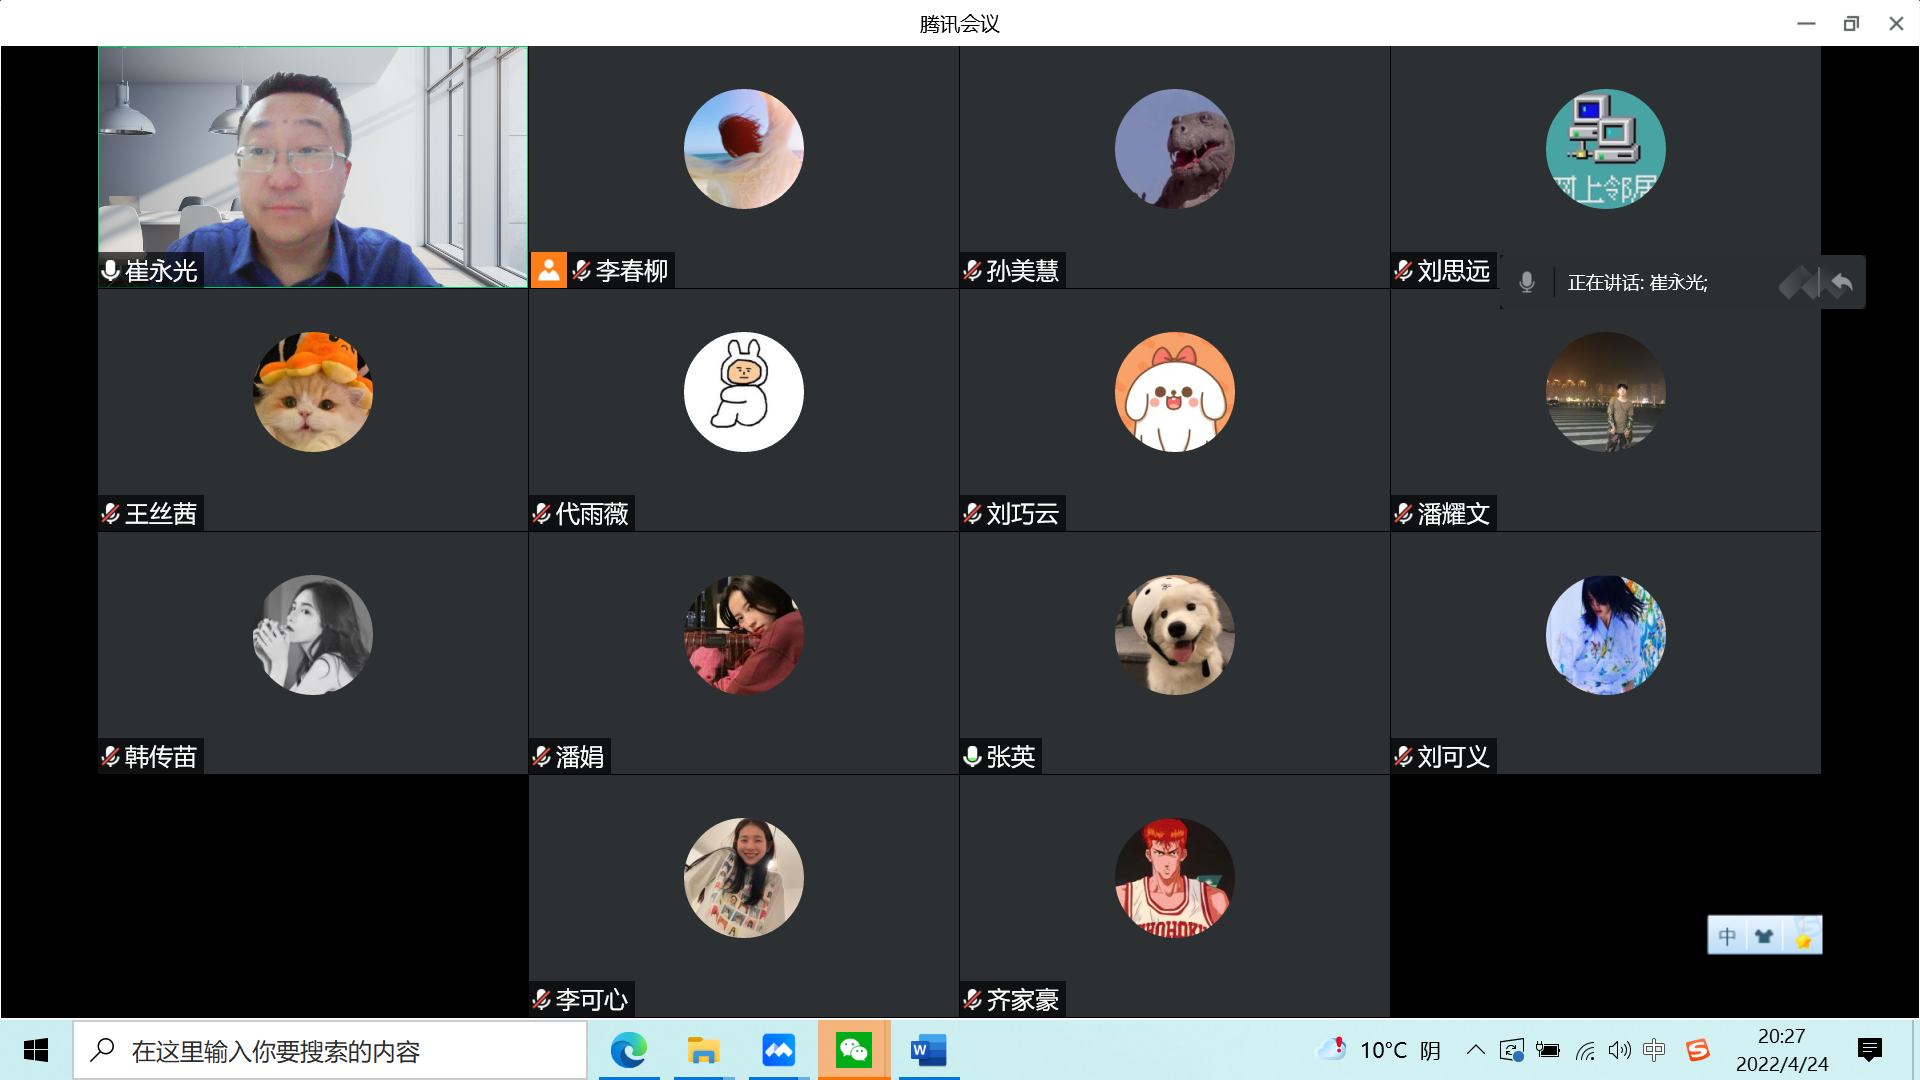This screenshot has width=1920, height=1080.
Task: Click the orange host badge beside 李春柳
Action: [548, 270]
